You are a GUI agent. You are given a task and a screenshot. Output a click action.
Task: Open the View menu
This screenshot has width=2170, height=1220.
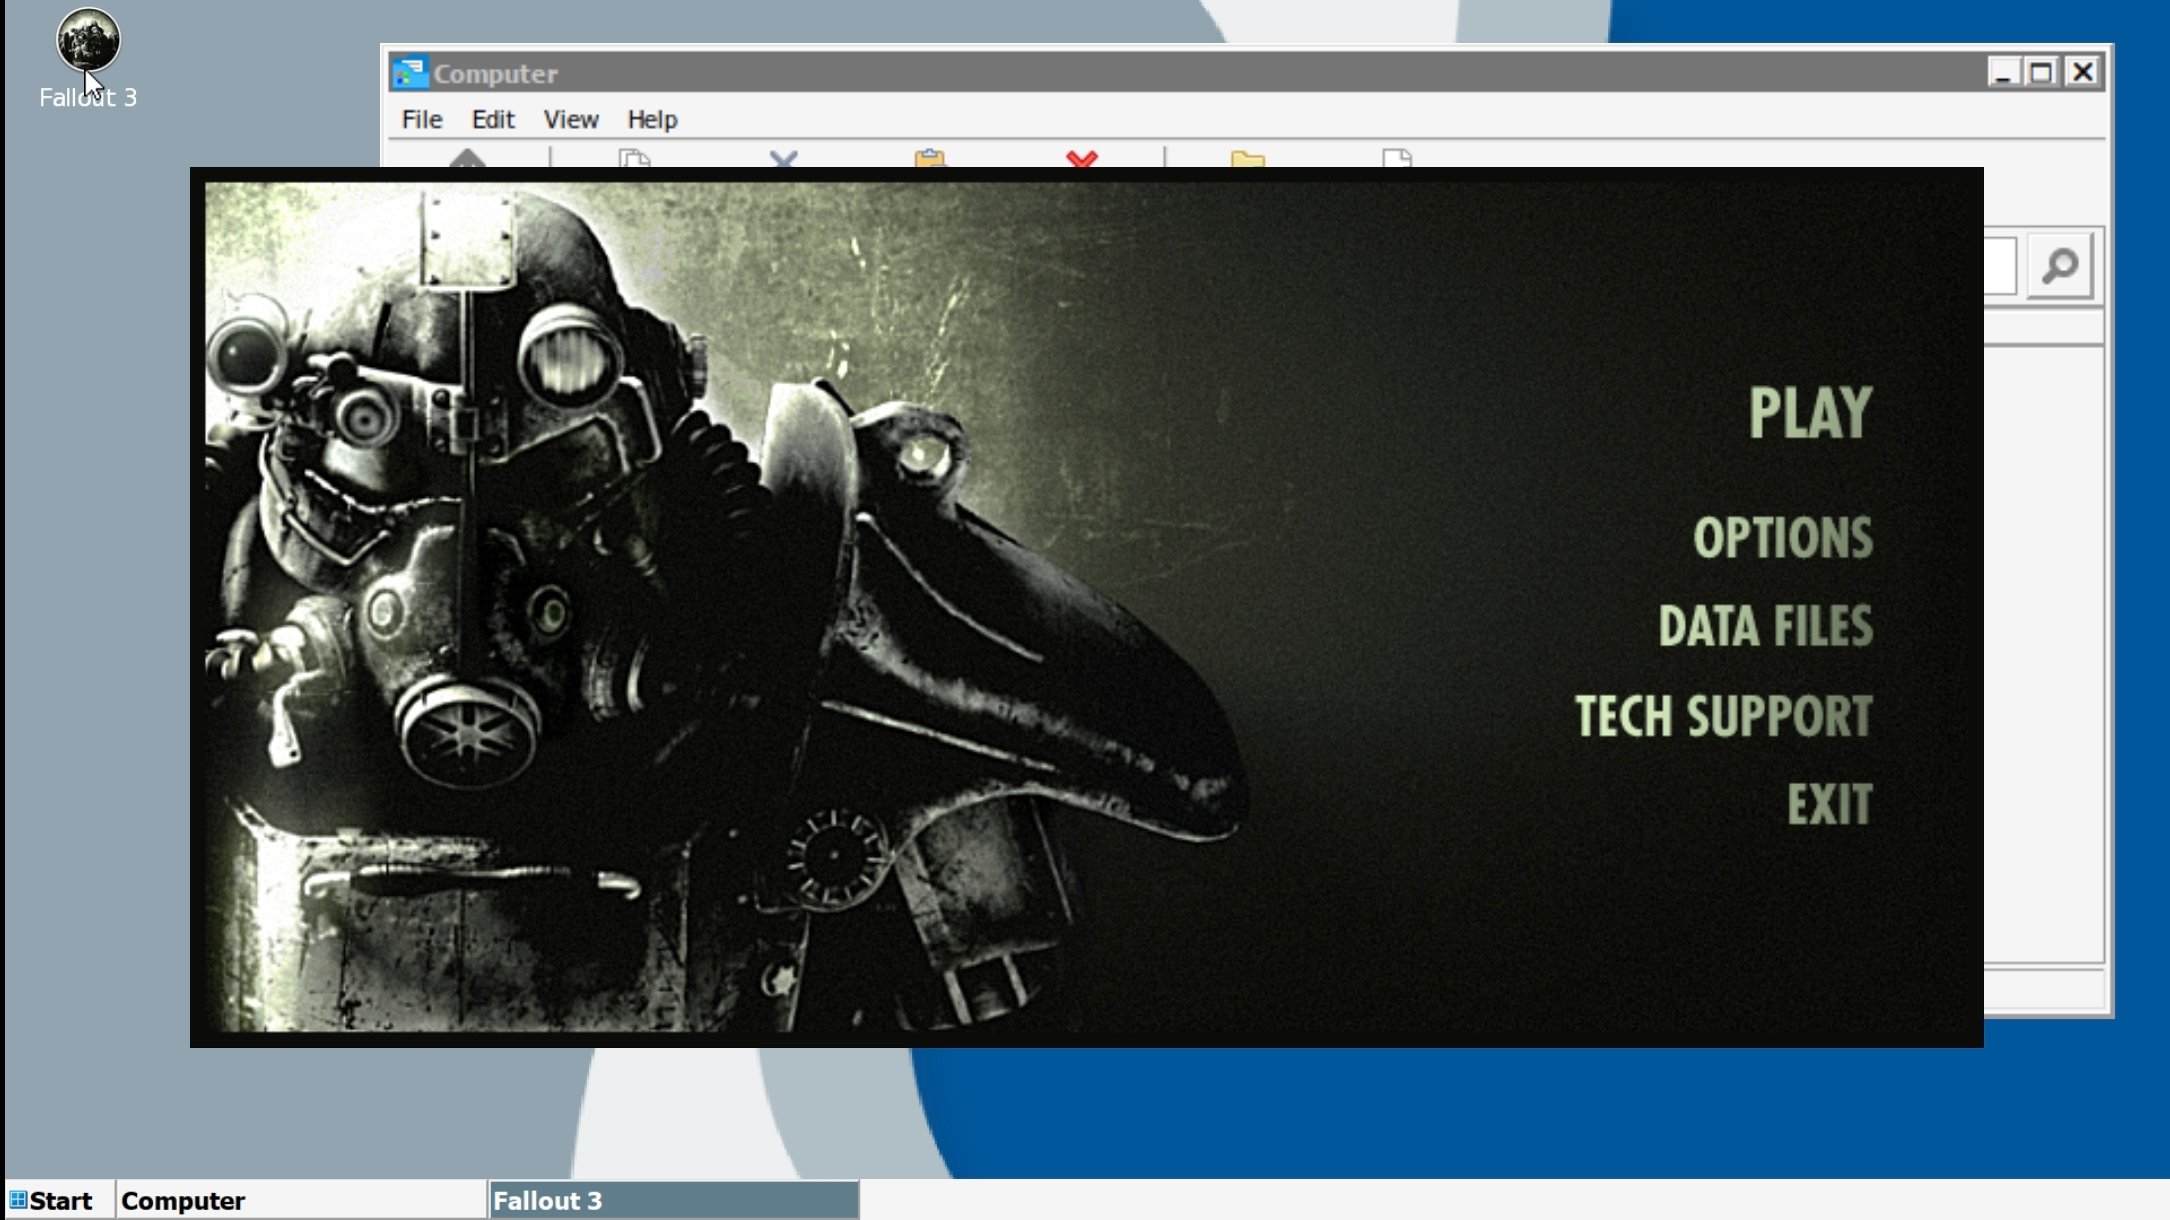tap(570, 119)
